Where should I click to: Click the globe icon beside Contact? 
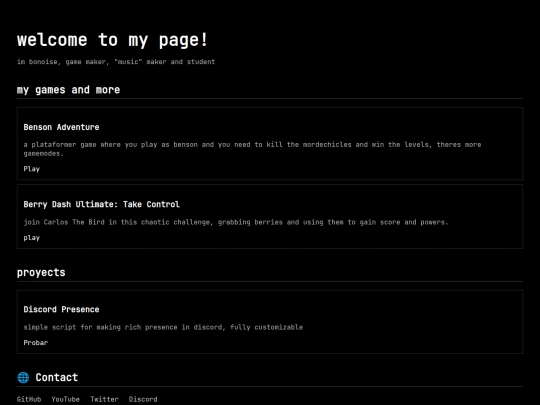(23, 377)
